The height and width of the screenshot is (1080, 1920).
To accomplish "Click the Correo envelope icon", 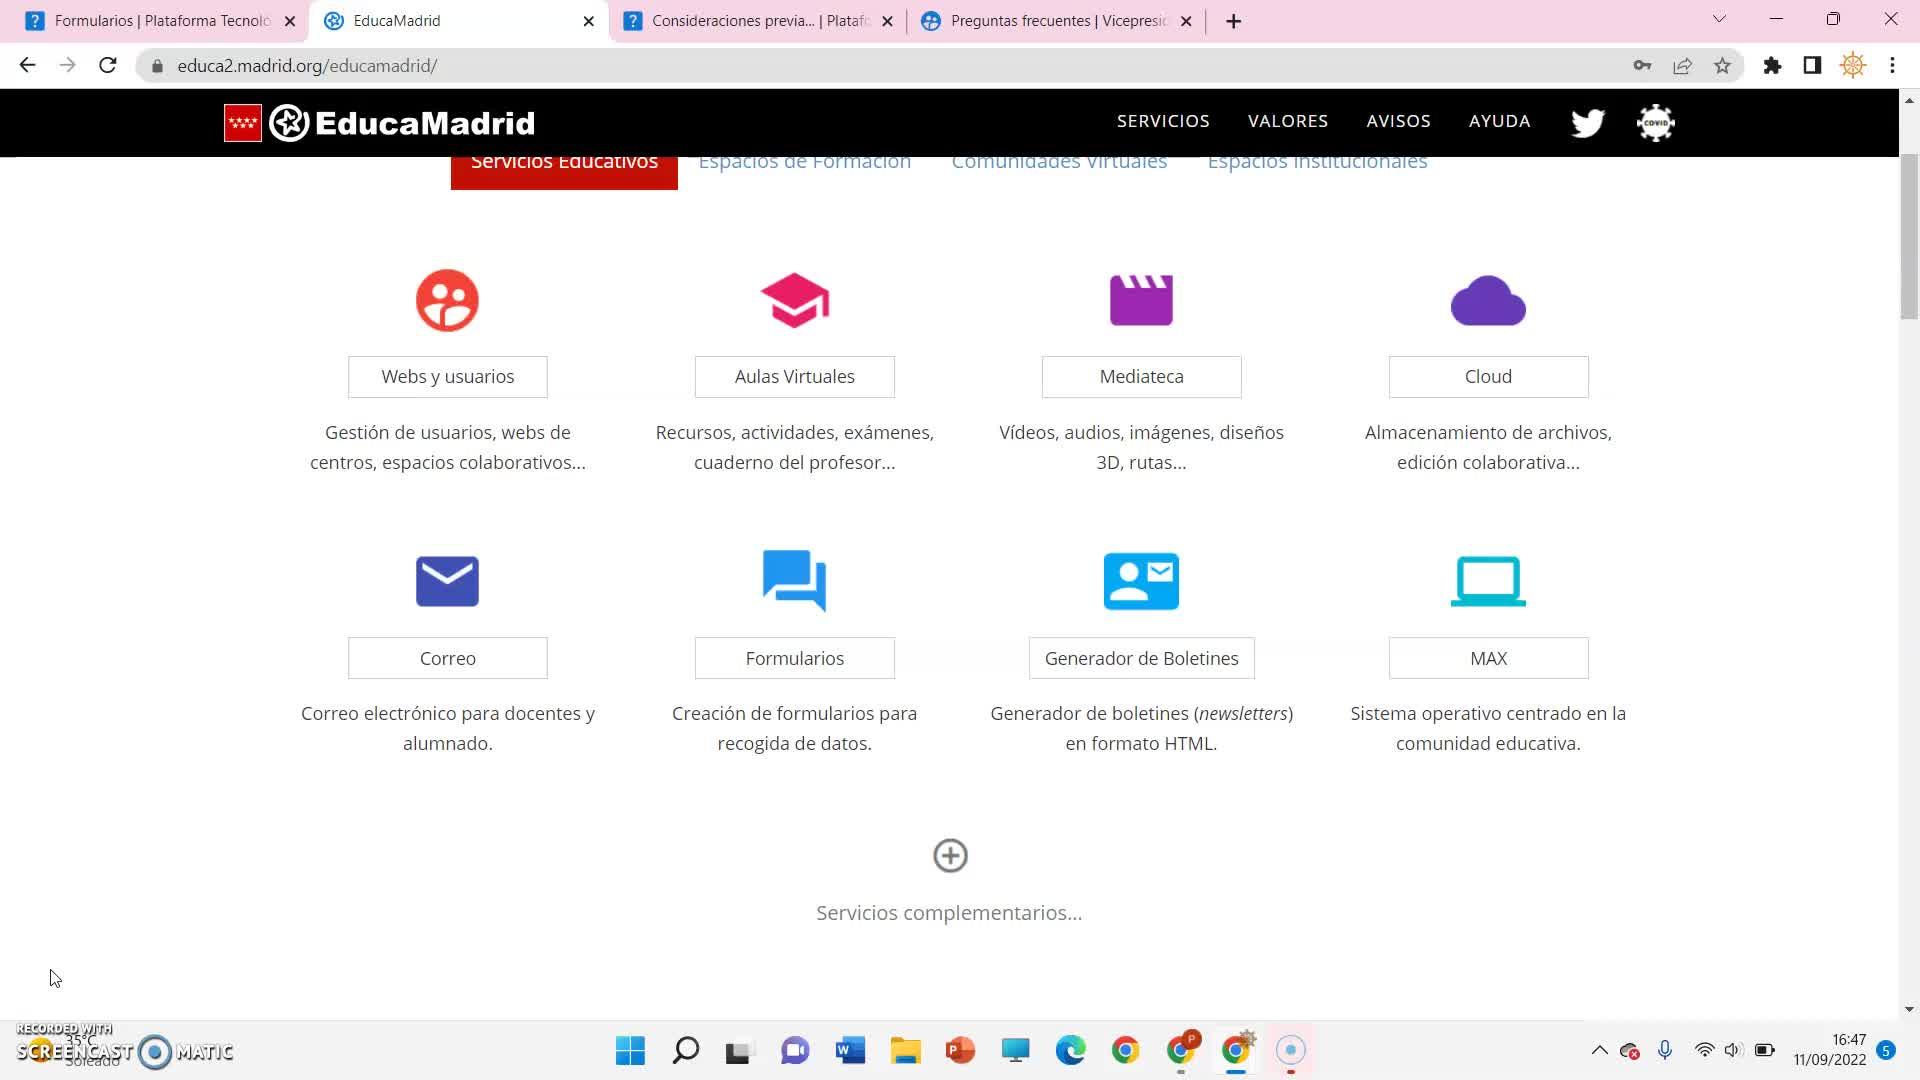I will click(447, 581).
